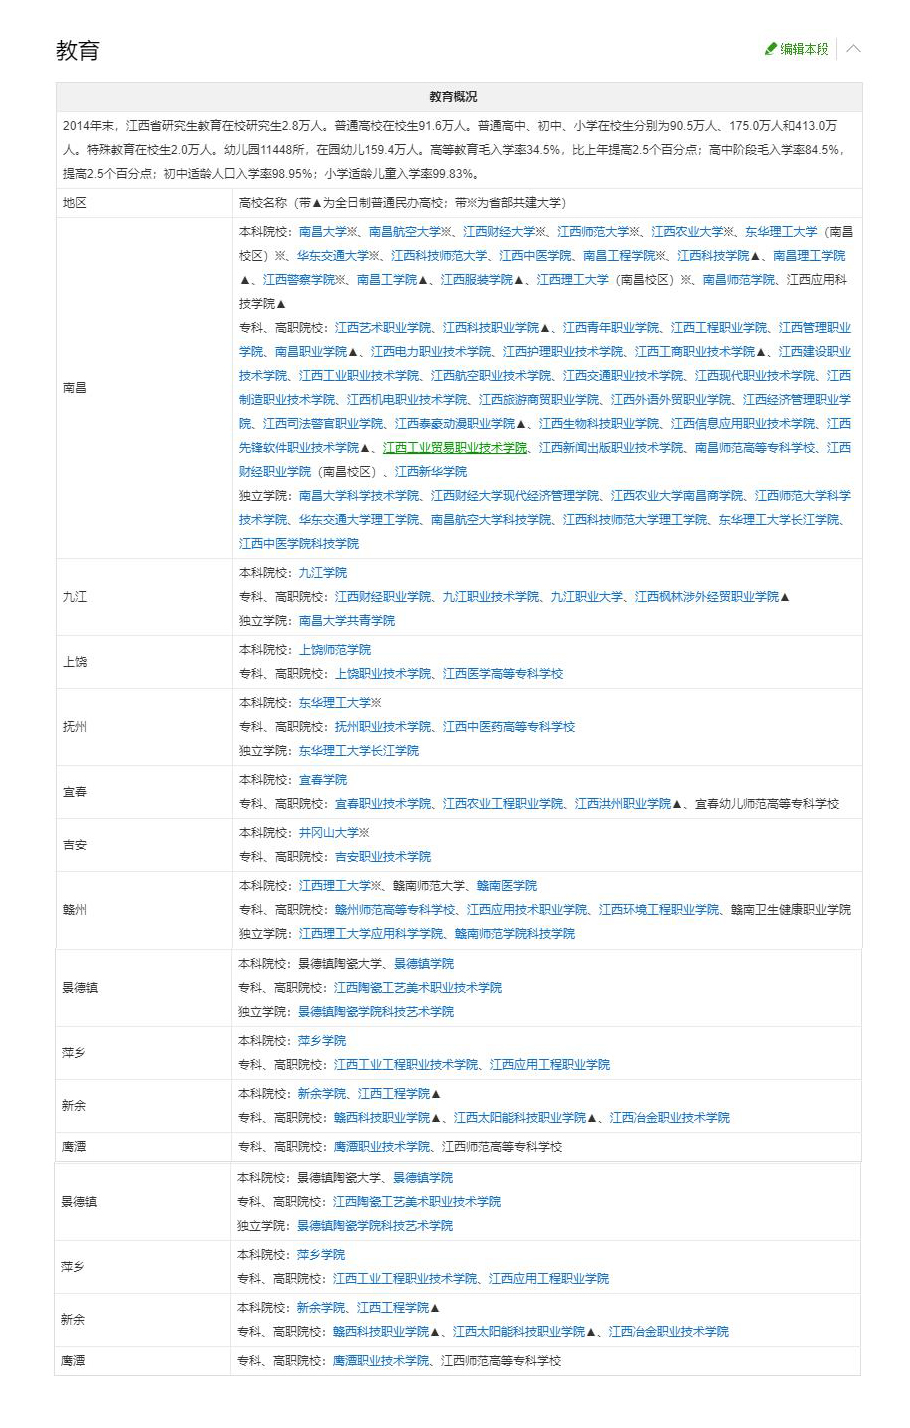Click the 吉安 region cell
Viewport: 910px width, 1428px height.
tap(144, 845)
